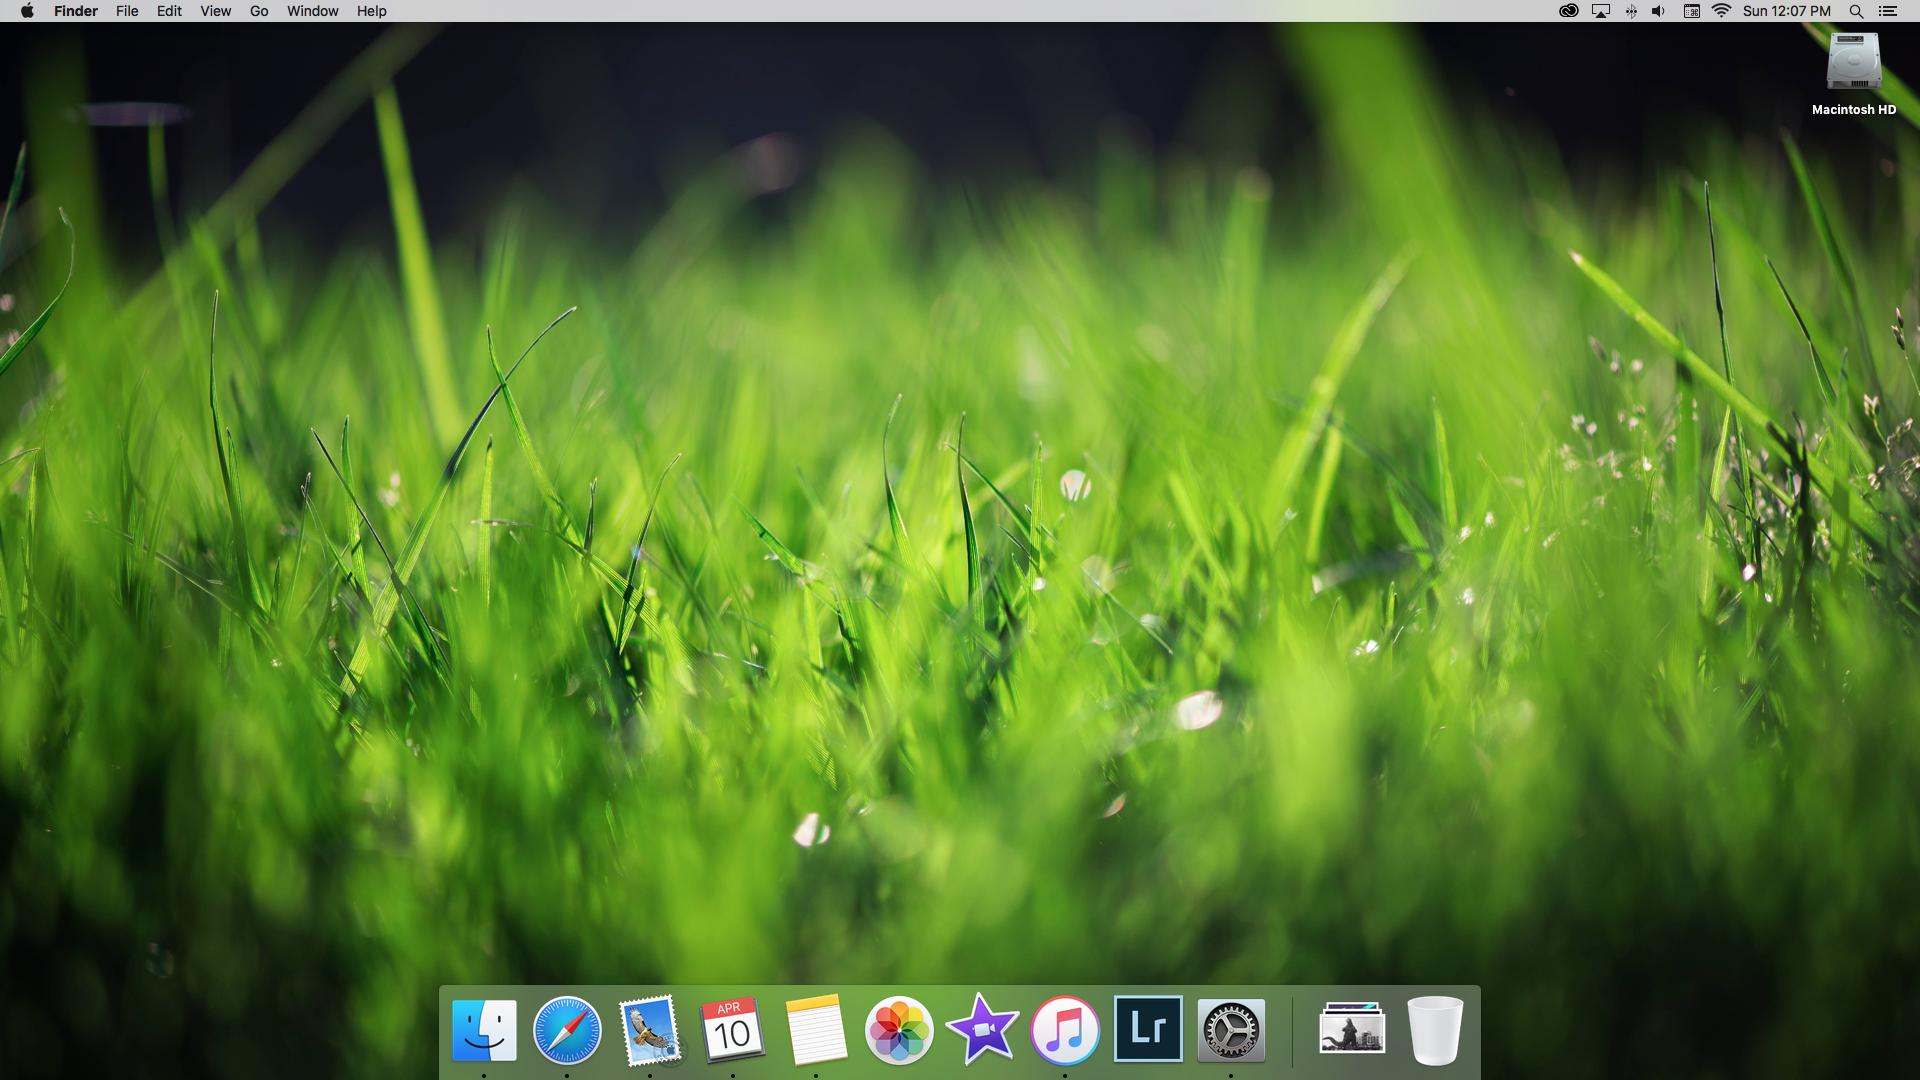1920x1080 pixels.
Task: Open the AirPlay display menu
Action: click(x=1601, y=11)
